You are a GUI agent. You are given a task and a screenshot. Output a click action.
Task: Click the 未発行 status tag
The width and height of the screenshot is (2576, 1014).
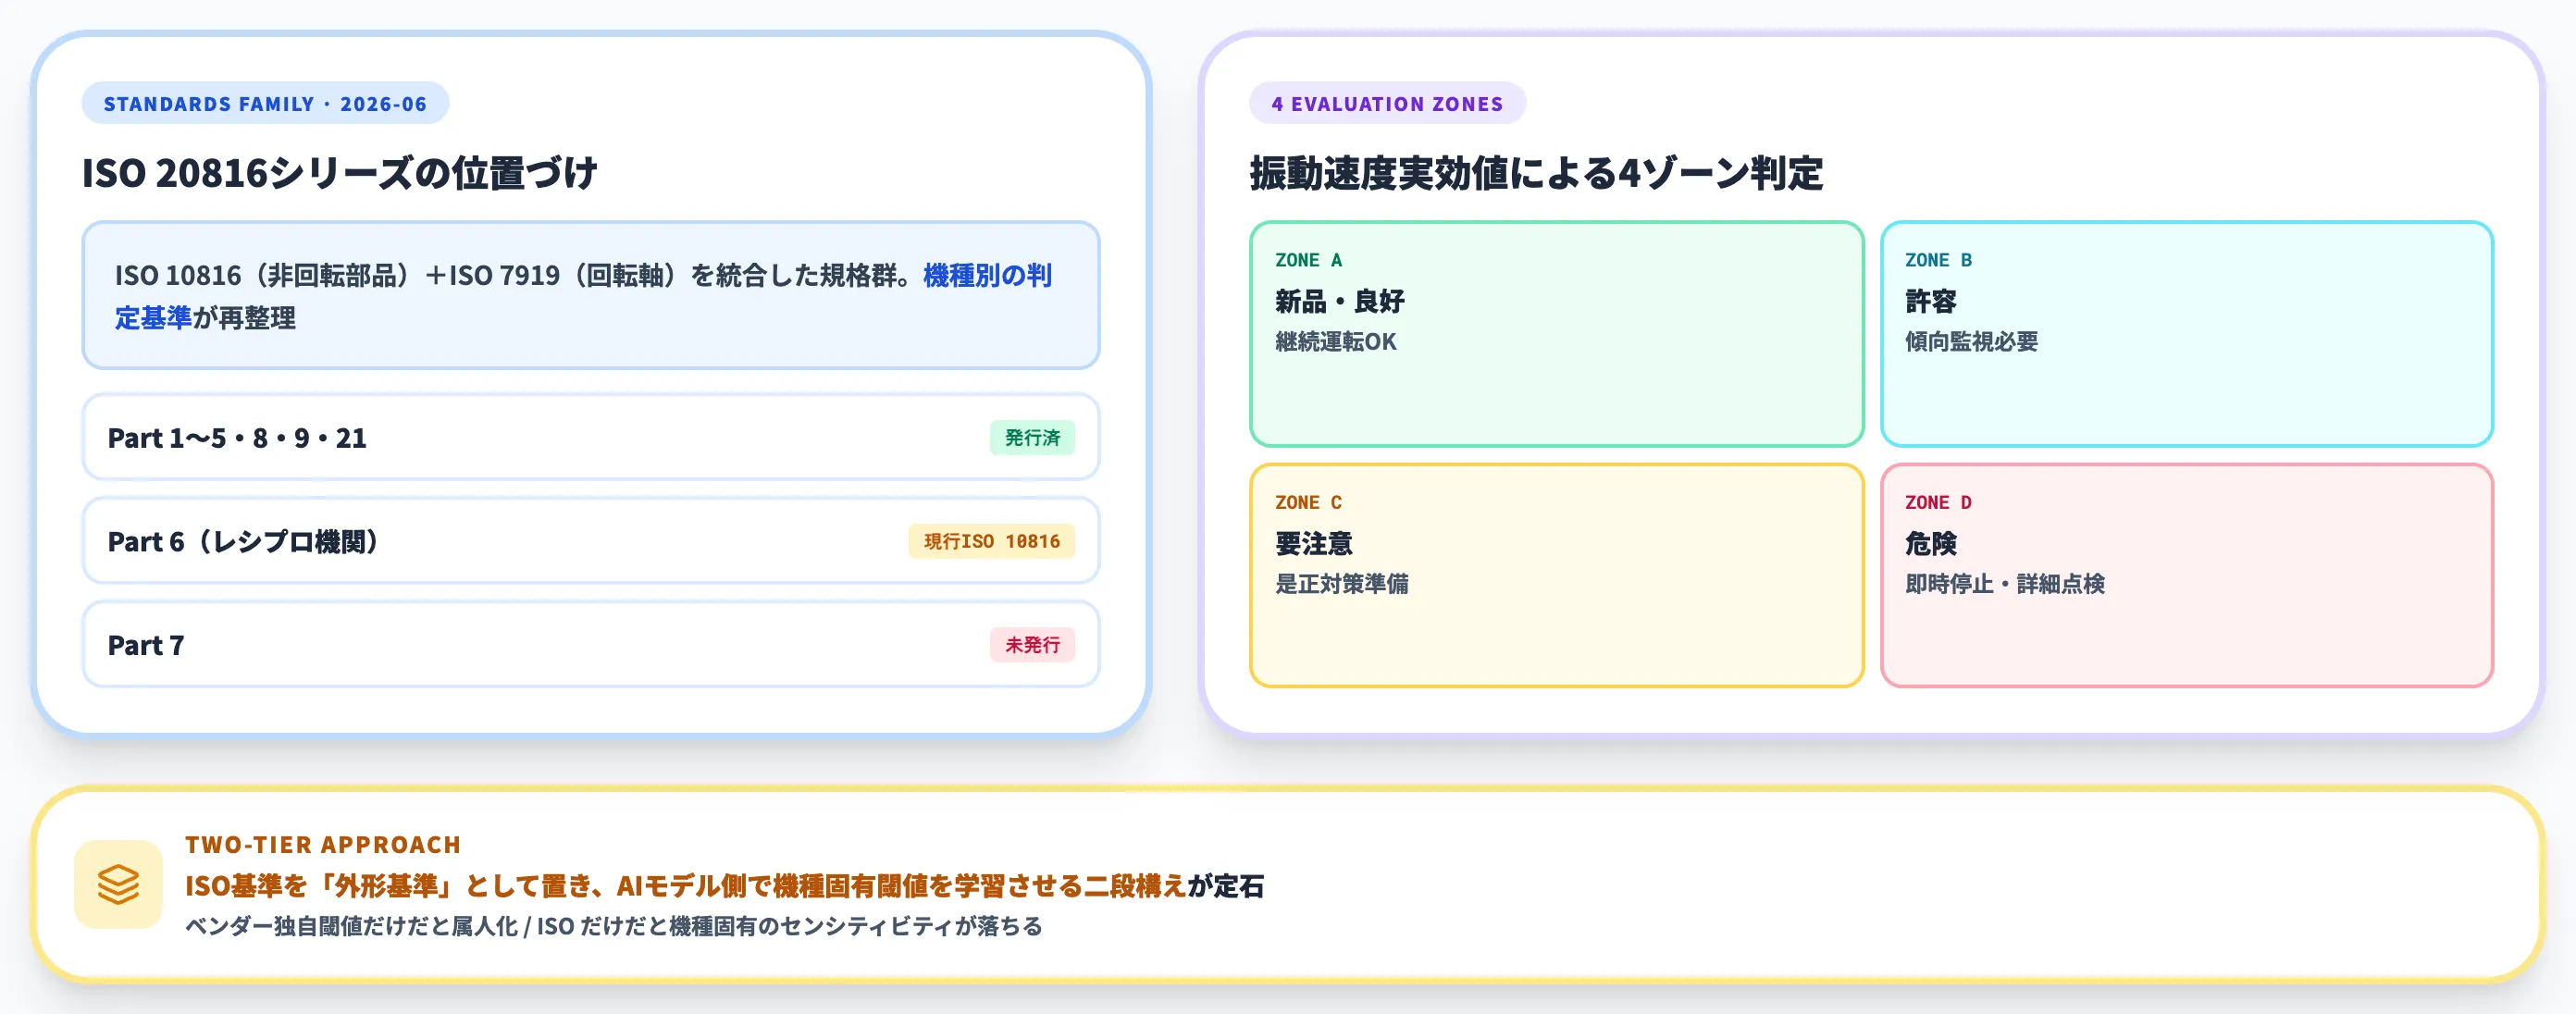[x=1032, y=645]
